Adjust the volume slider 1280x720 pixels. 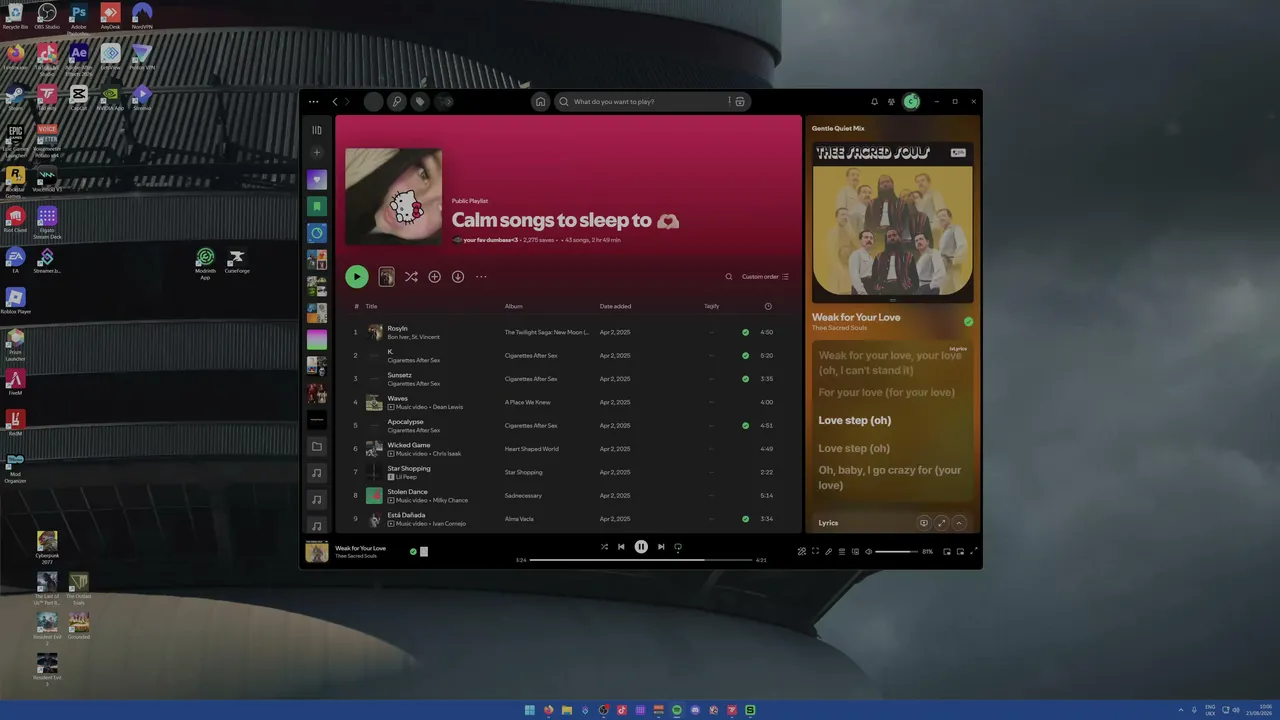[896, 551]
